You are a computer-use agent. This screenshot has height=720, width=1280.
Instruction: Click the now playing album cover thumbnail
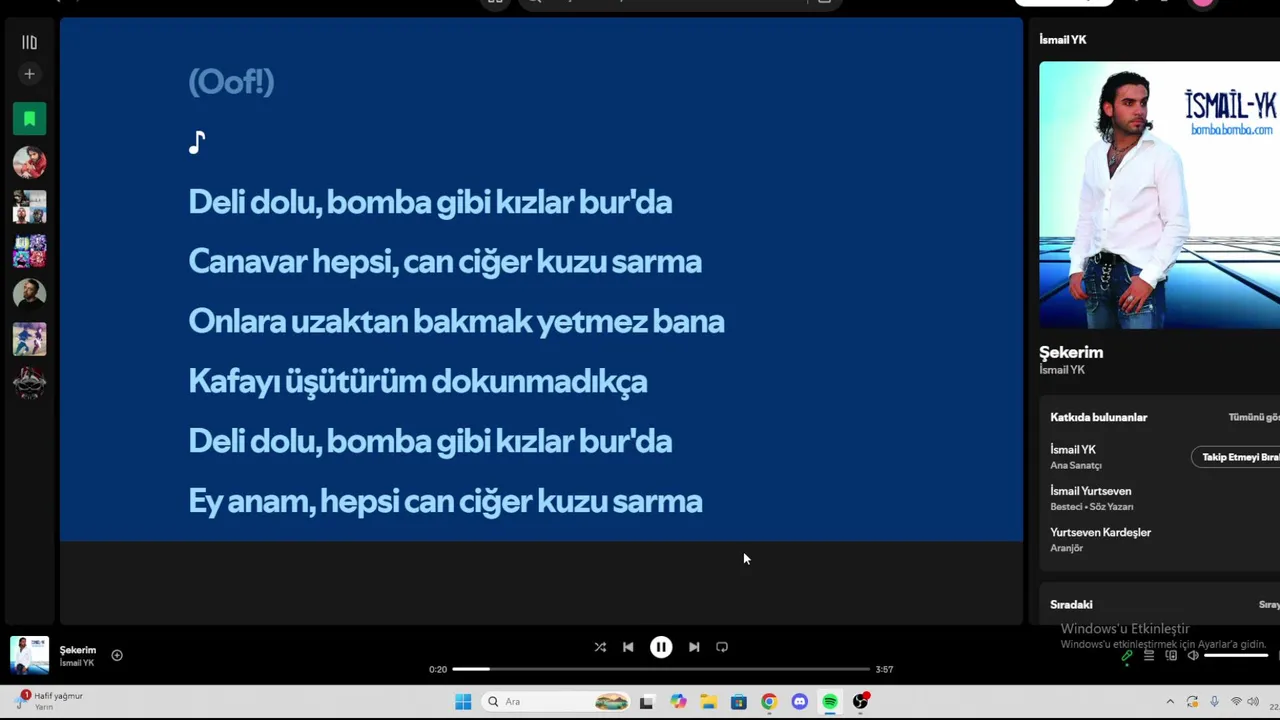tap(29, 656)
